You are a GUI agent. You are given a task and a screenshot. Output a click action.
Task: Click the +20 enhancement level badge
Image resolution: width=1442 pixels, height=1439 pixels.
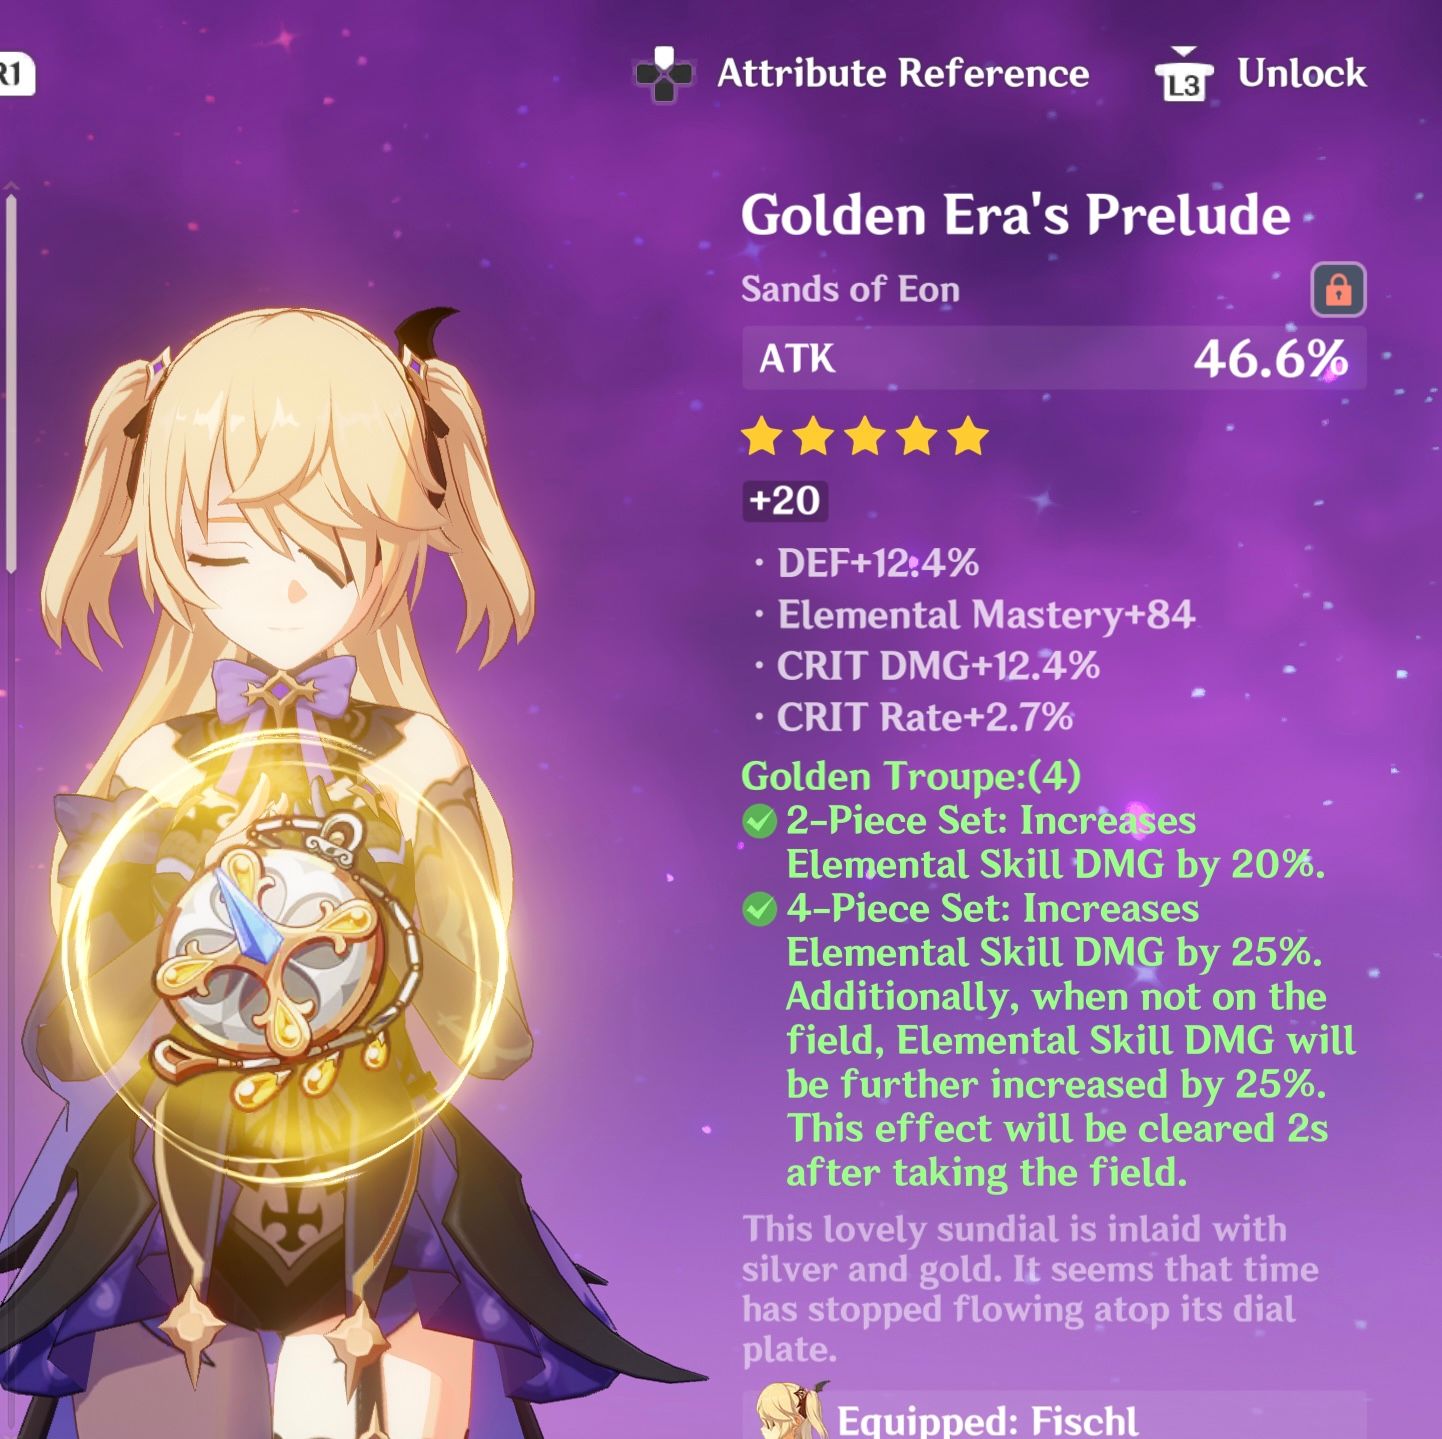click(785, 501)
